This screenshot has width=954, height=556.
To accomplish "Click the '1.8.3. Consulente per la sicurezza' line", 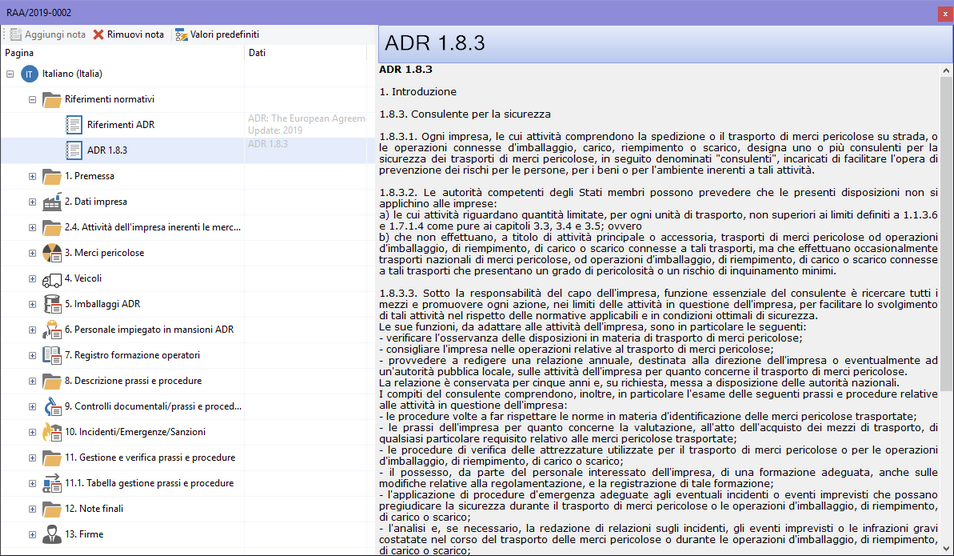I will pyautogui.click(x=465, y=114).
